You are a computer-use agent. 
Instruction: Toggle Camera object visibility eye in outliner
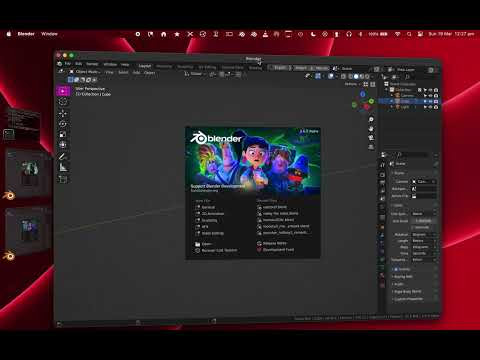430,96
